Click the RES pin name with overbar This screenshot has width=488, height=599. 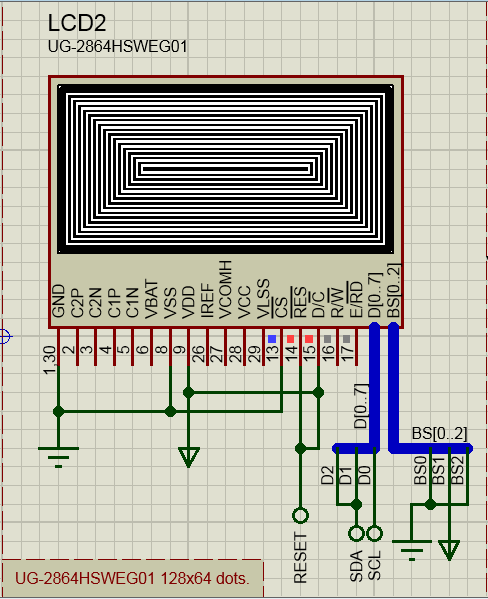[x=299, y=302]
